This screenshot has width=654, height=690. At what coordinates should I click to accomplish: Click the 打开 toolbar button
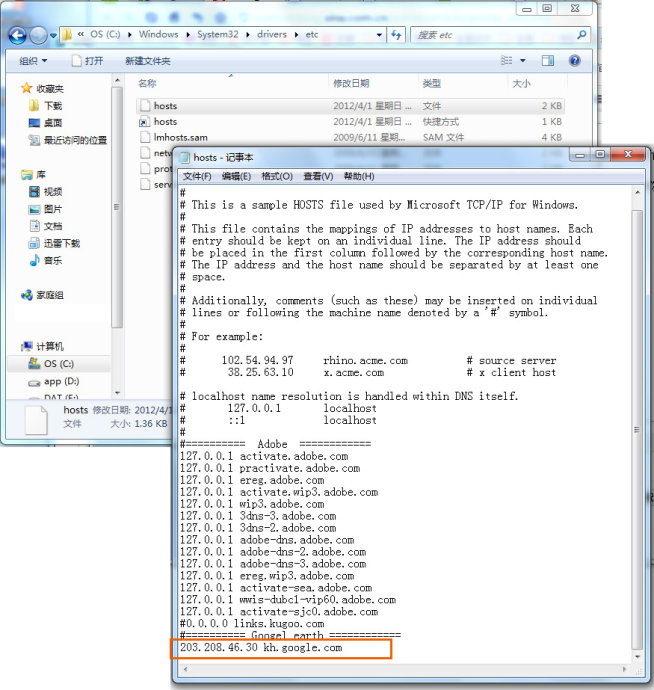(88, 61)
